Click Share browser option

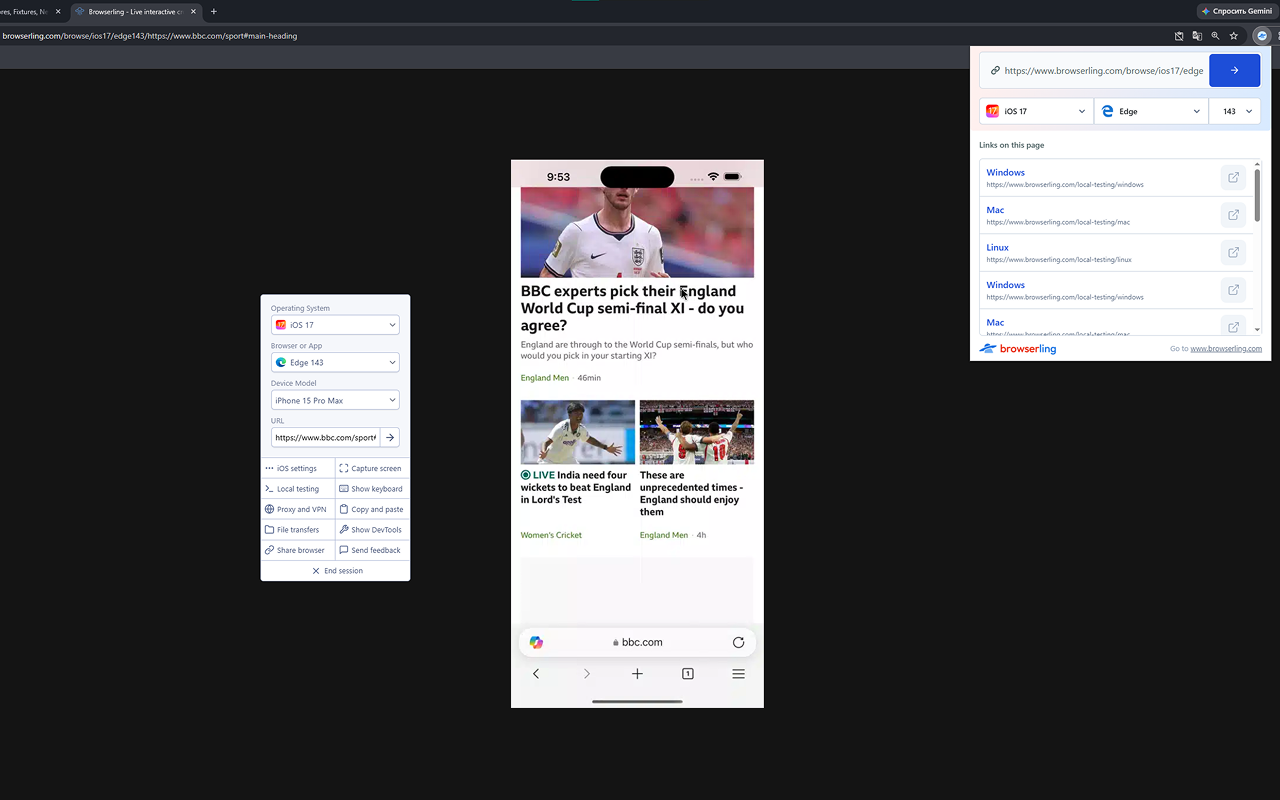coord(298,550)
